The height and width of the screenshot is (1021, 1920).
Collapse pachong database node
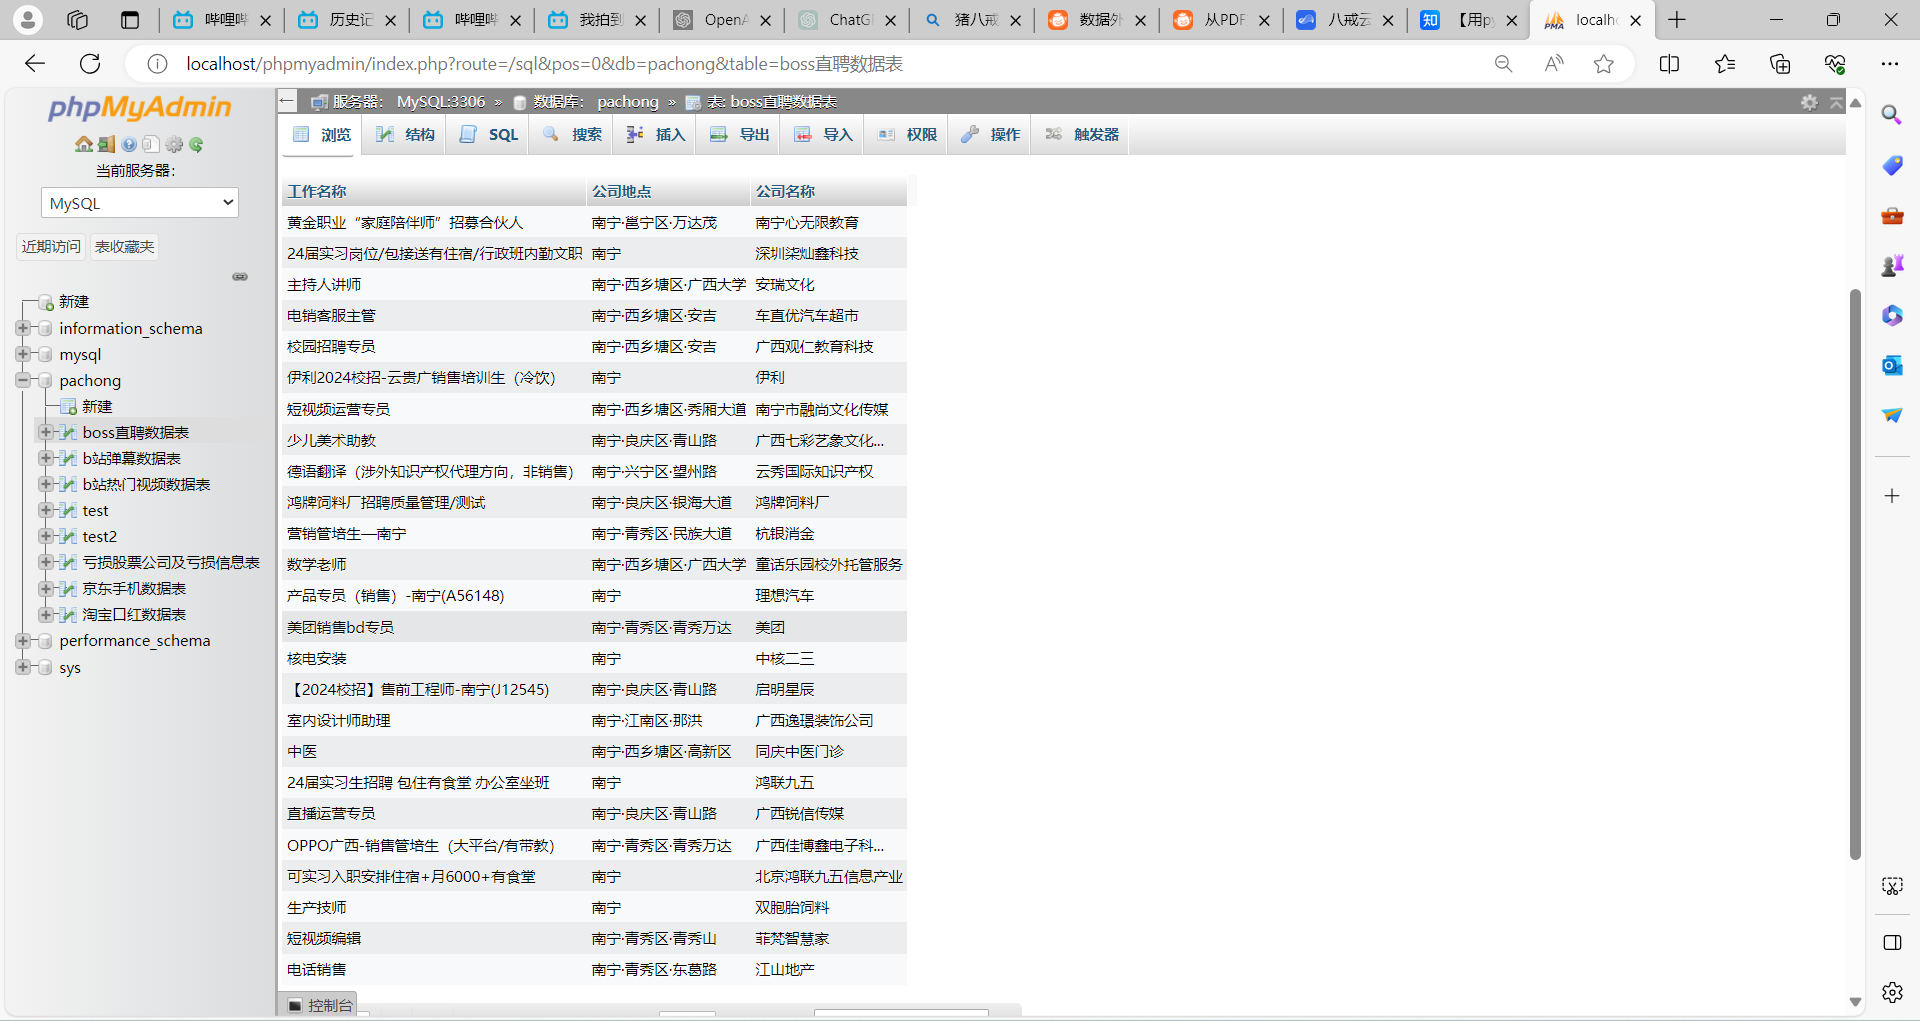point(23,380)
